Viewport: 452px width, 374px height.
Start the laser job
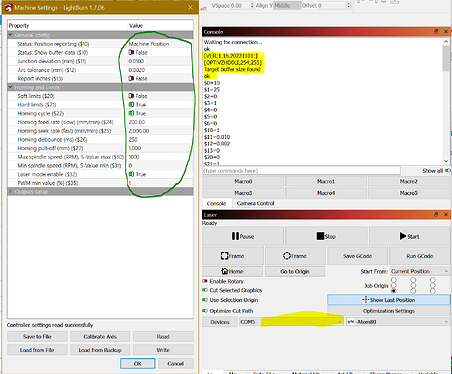click(409, 236)
